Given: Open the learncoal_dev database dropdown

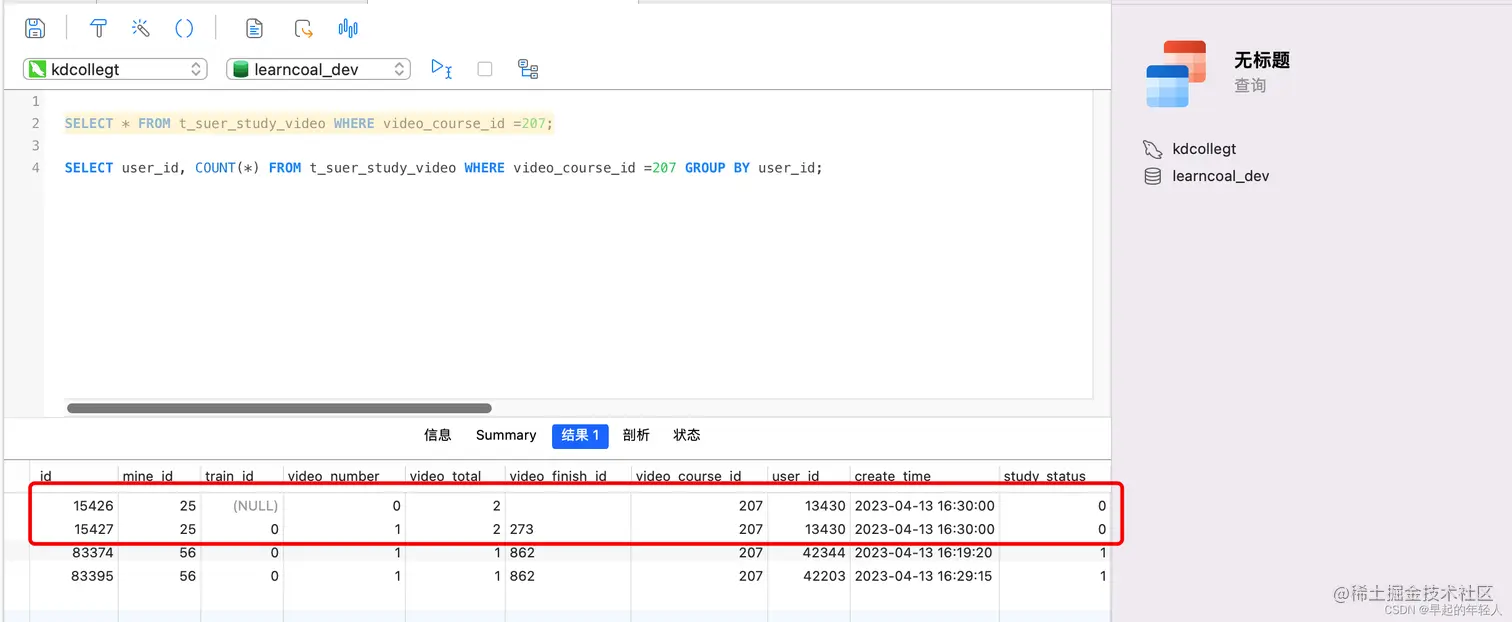Looking at the screenshot, I should click(x=318, y=69).
